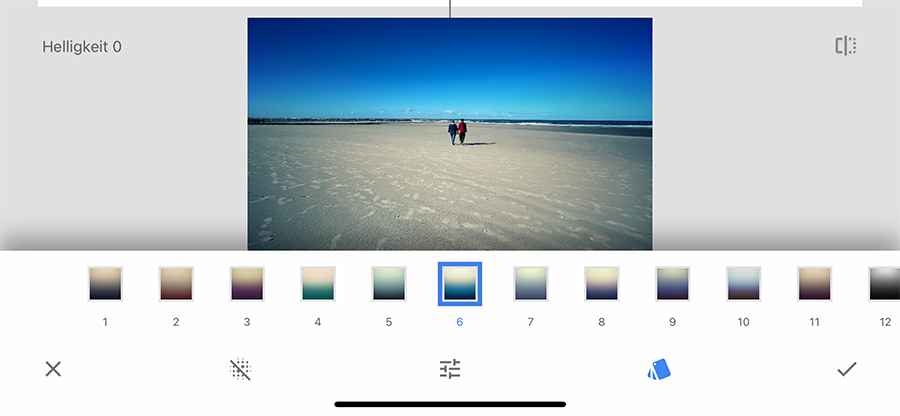Viewport: 900px width, 416px height.
Task: Select black-and-white style 12 thumbnail
Action: click(x=884, y=284)
